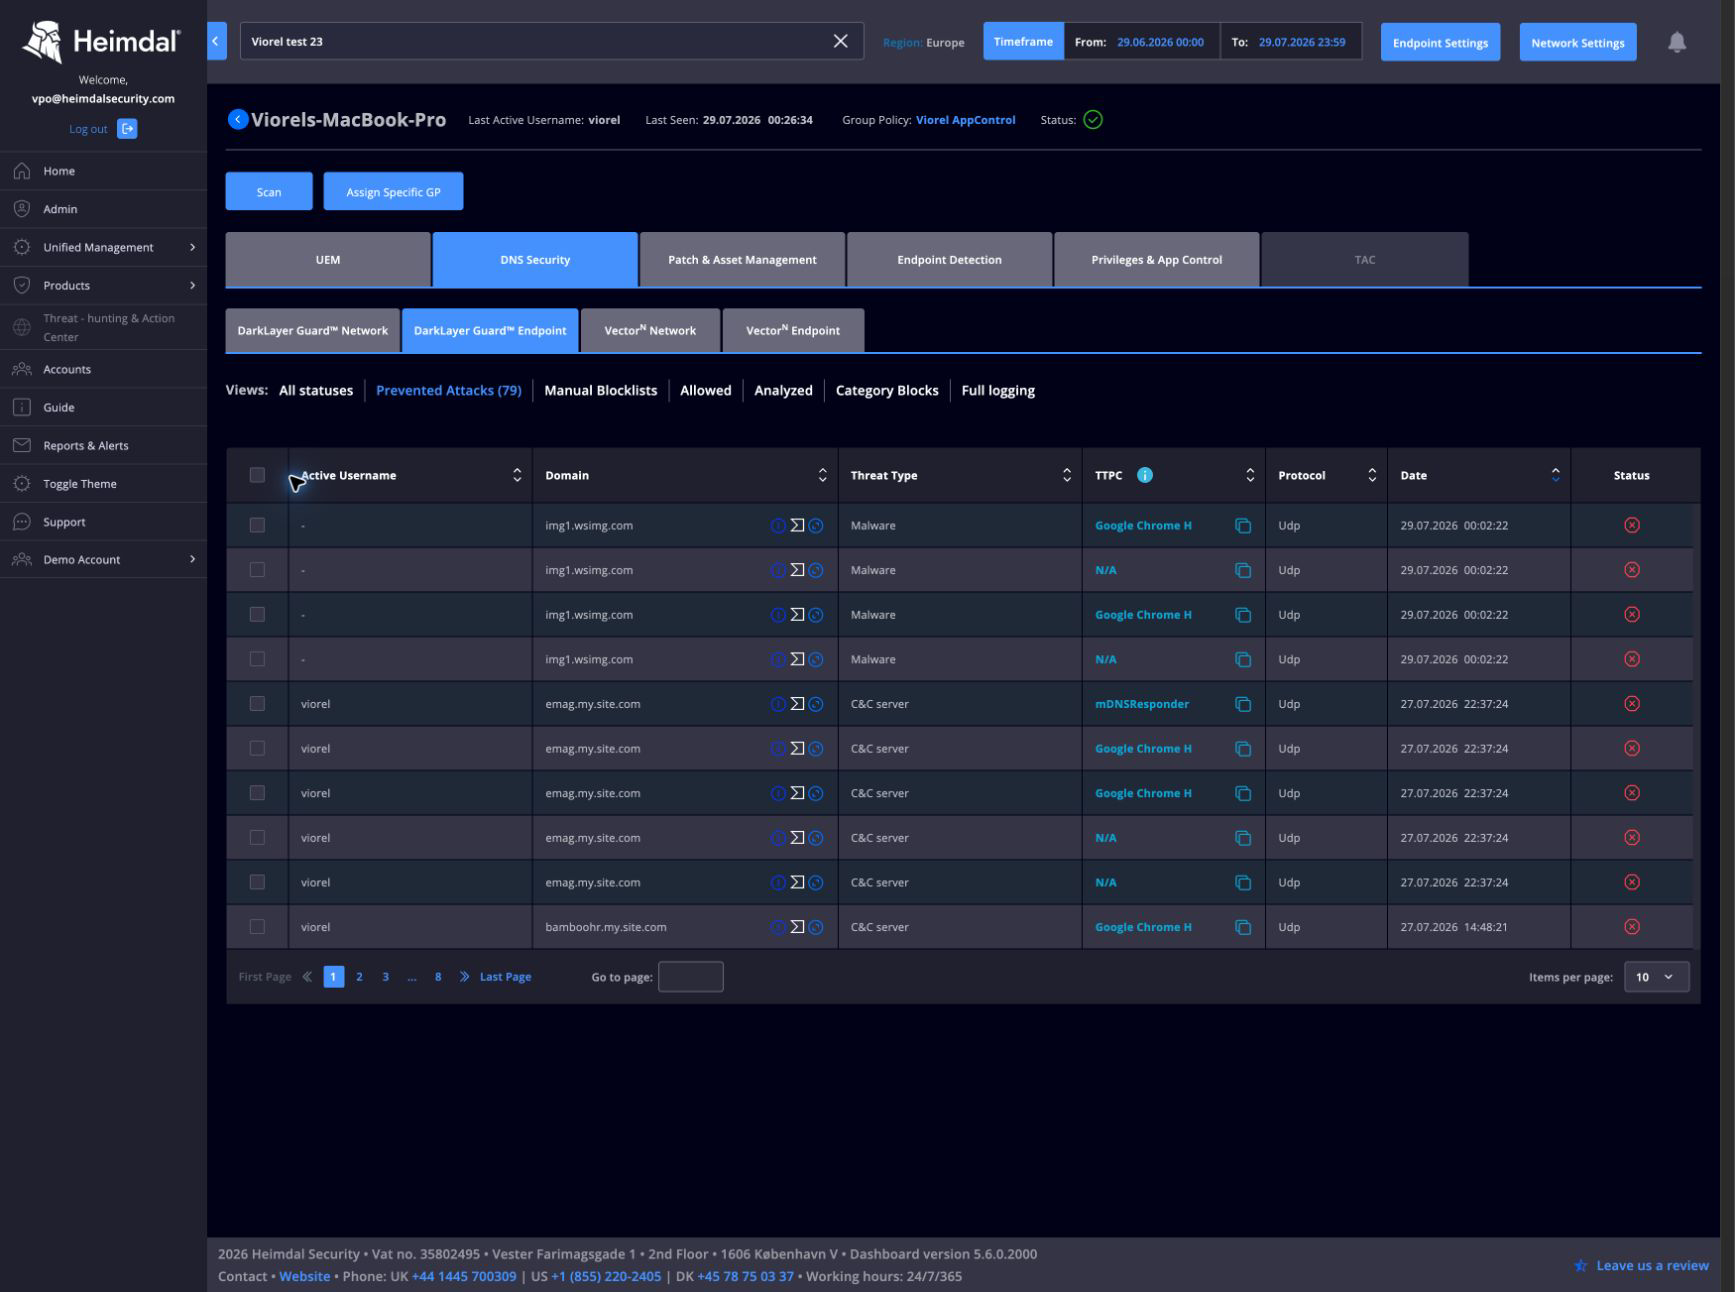Go to Last Page of results

[505, 977]
